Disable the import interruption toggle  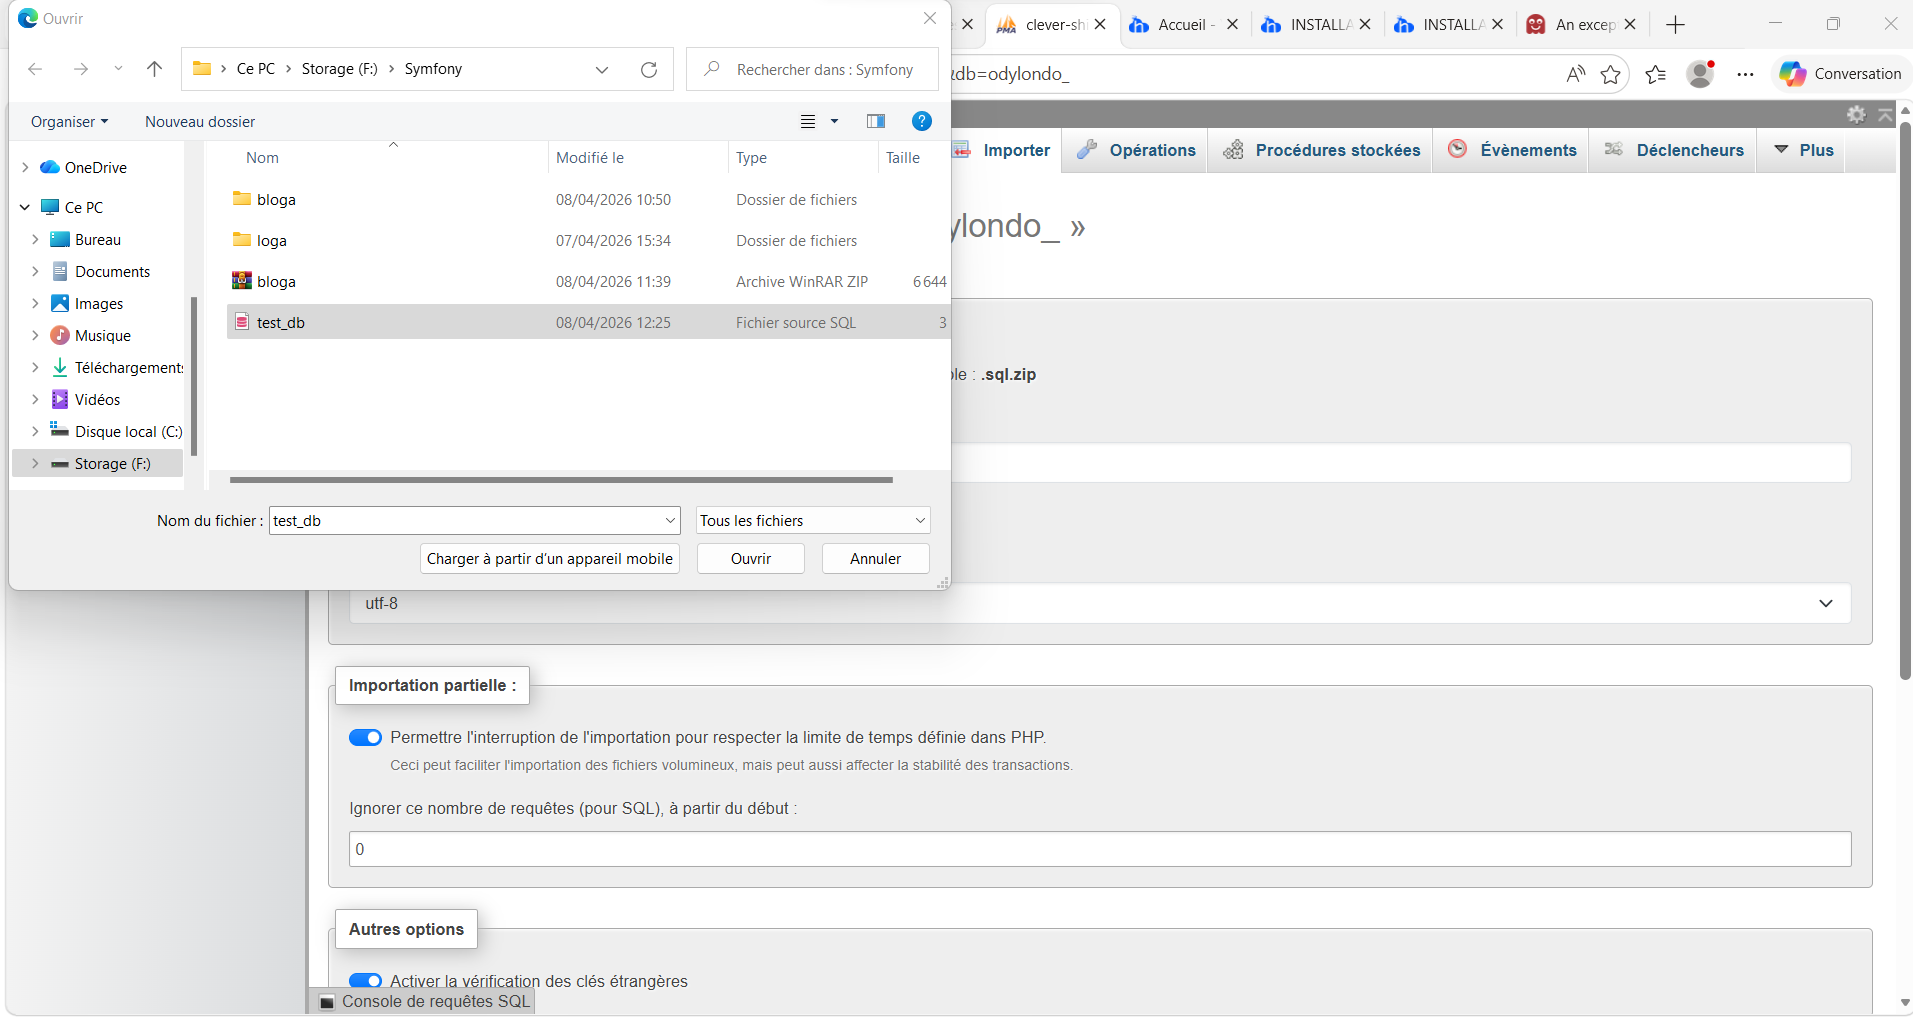[x=365, y=738]
